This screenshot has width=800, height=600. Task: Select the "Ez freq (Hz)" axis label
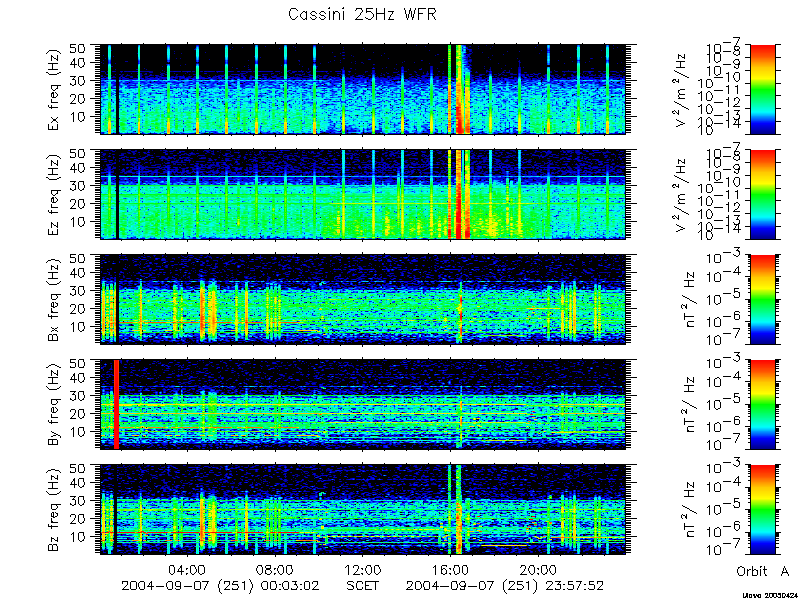(x=54, y=194)
